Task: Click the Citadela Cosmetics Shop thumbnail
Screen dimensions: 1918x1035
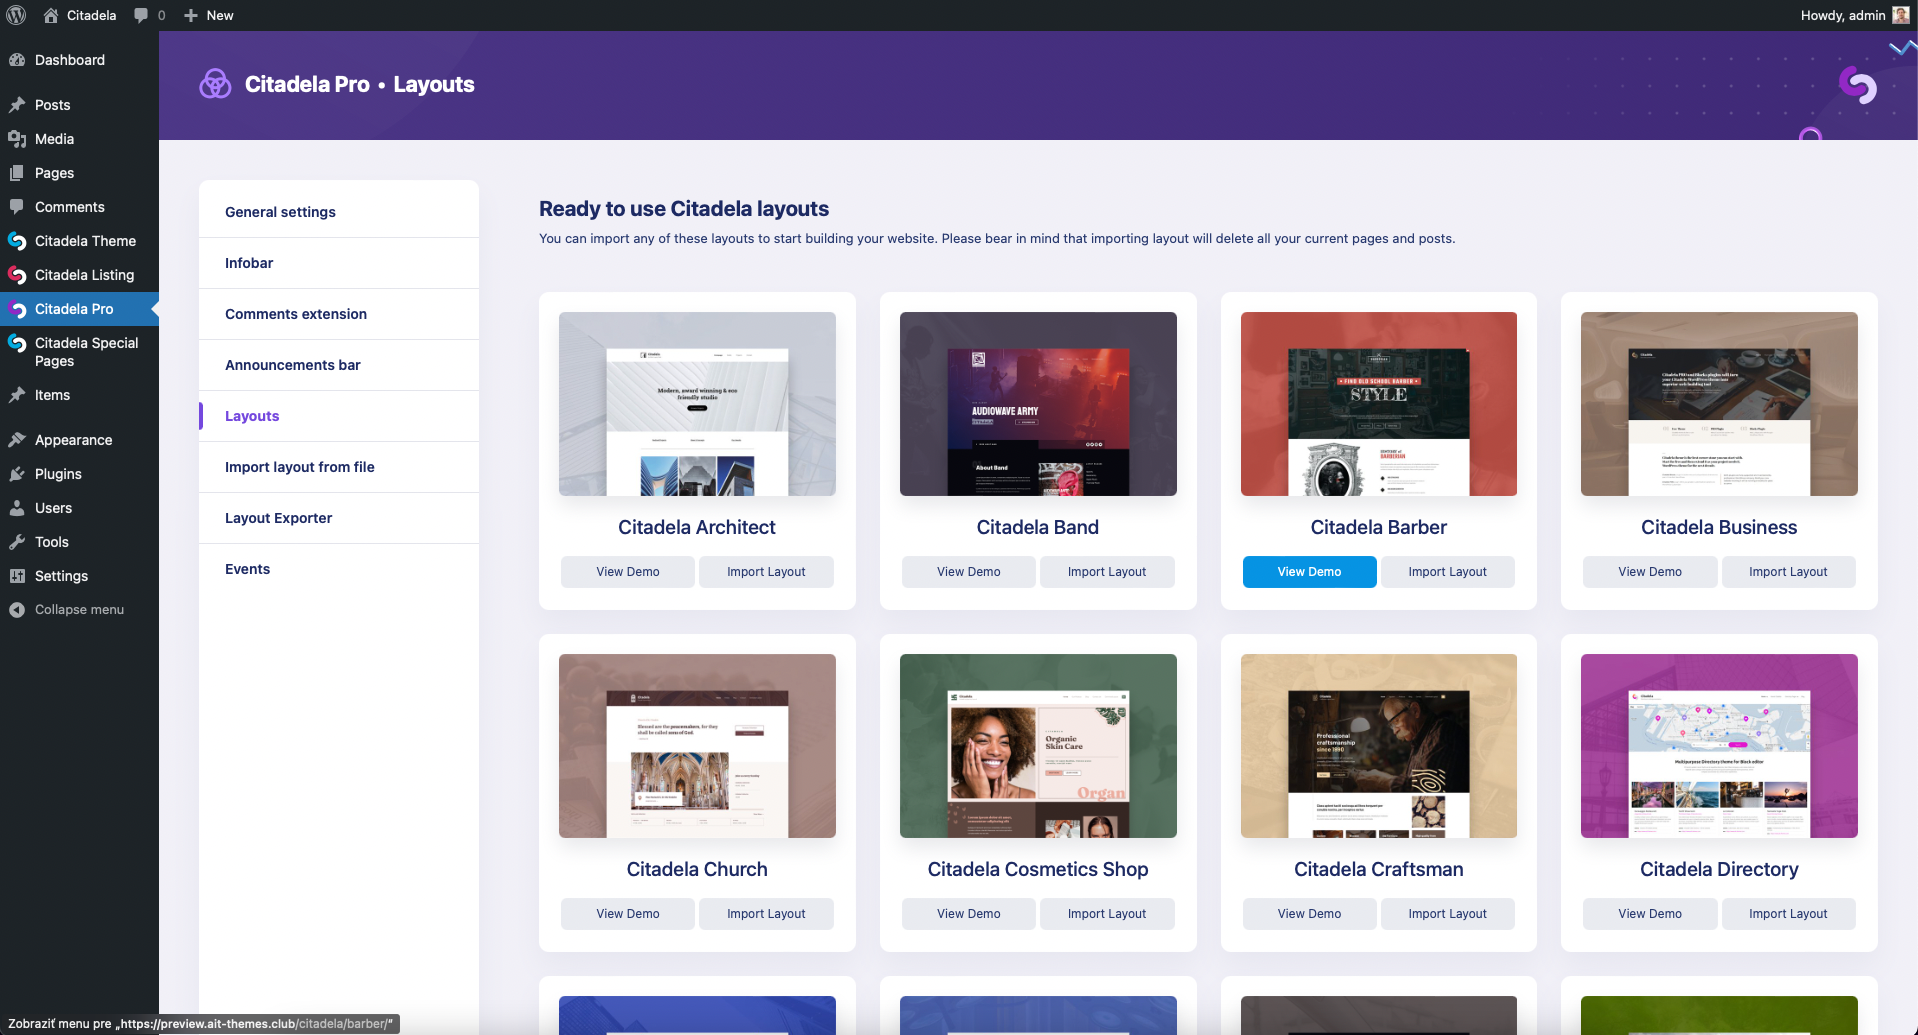Action: [1037, 746]
